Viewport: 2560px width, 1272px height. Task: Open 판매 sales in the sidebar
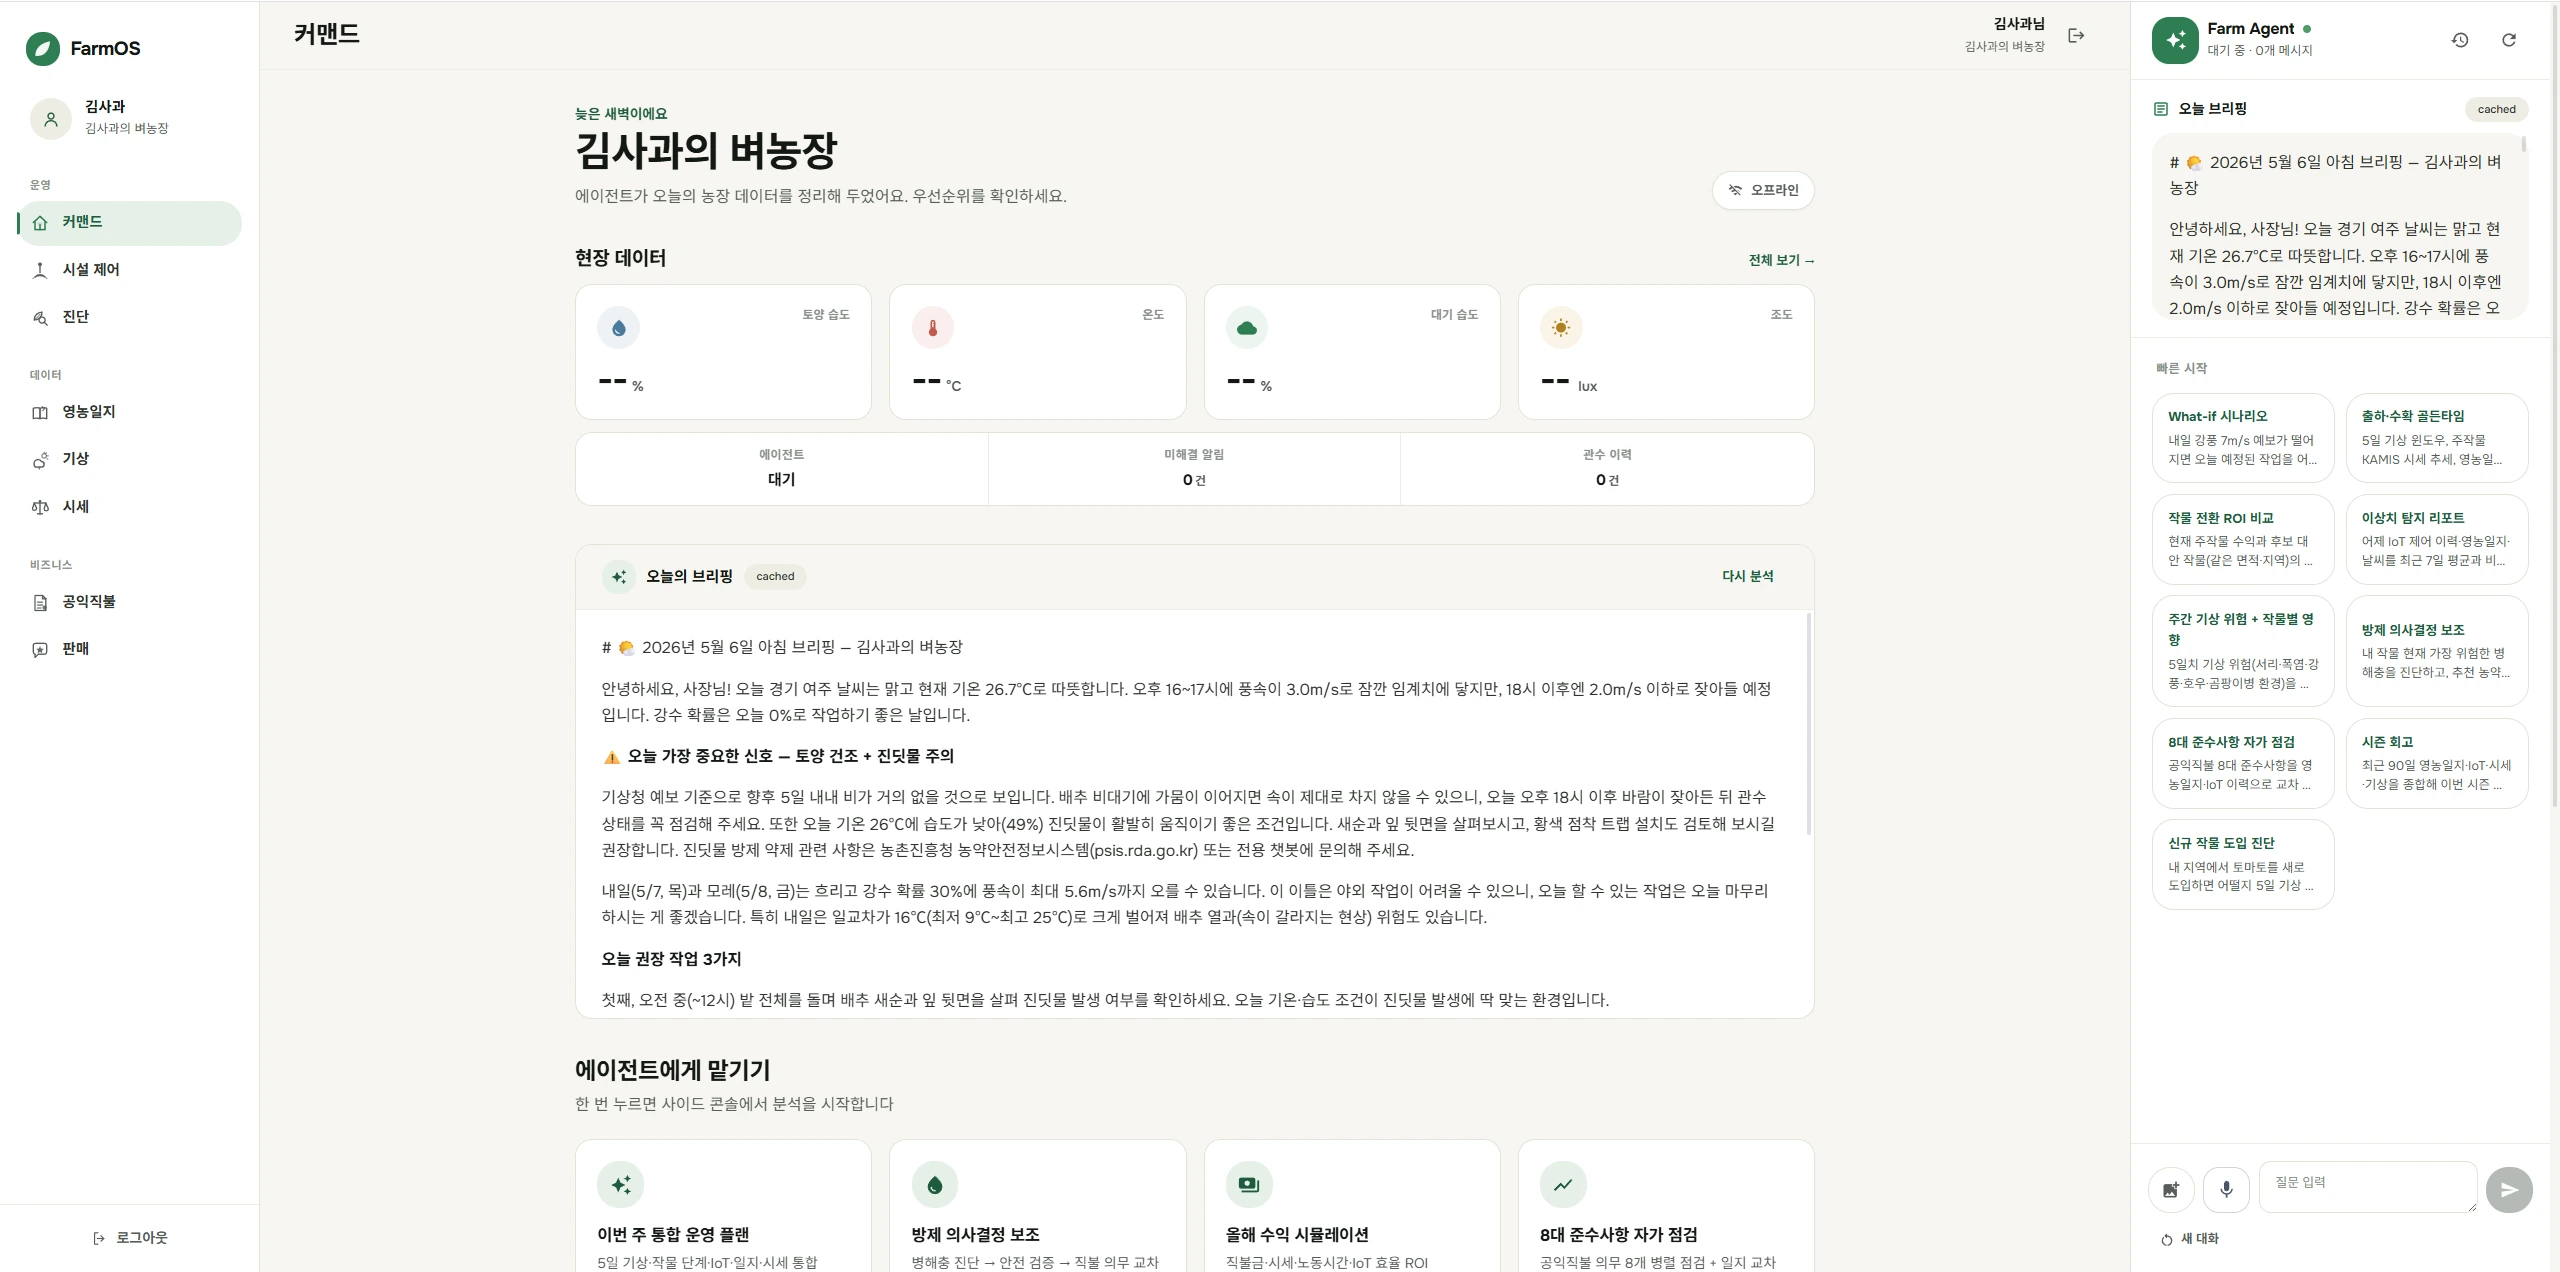130,649
